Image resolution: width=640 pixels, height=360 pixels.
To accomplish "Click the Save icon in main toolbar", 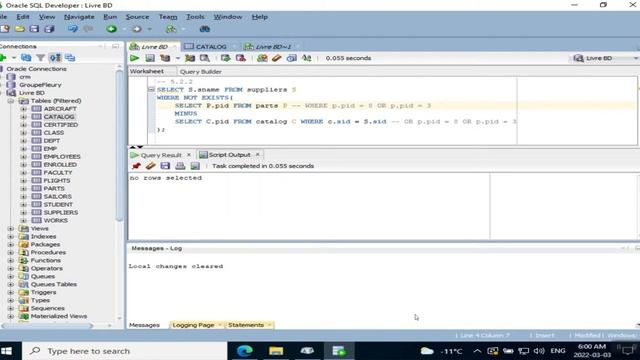I will [x=34, y=29].
